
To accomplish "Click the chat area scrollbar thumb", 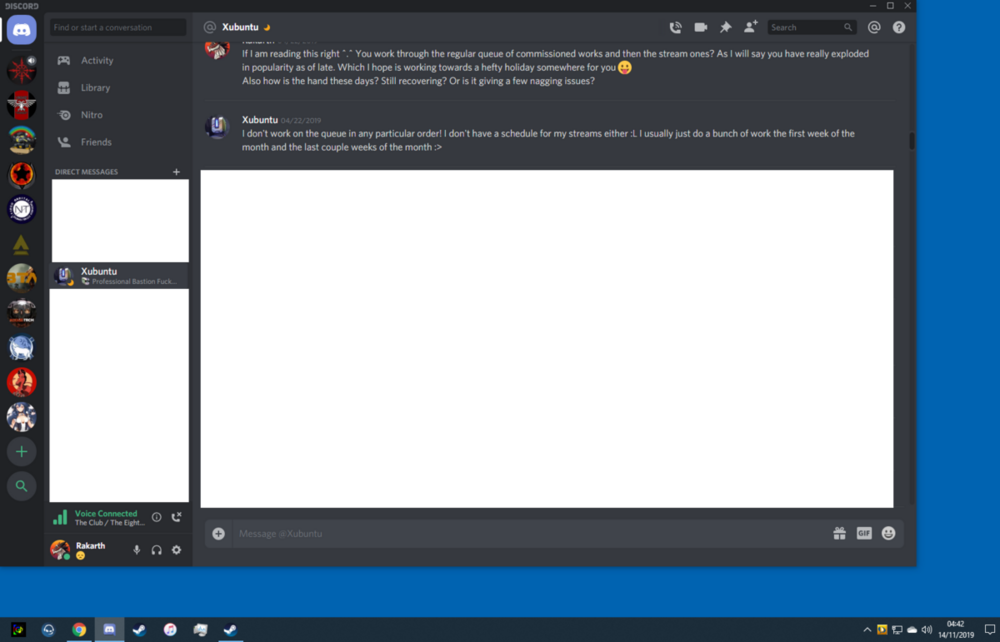I will [912, 140].
